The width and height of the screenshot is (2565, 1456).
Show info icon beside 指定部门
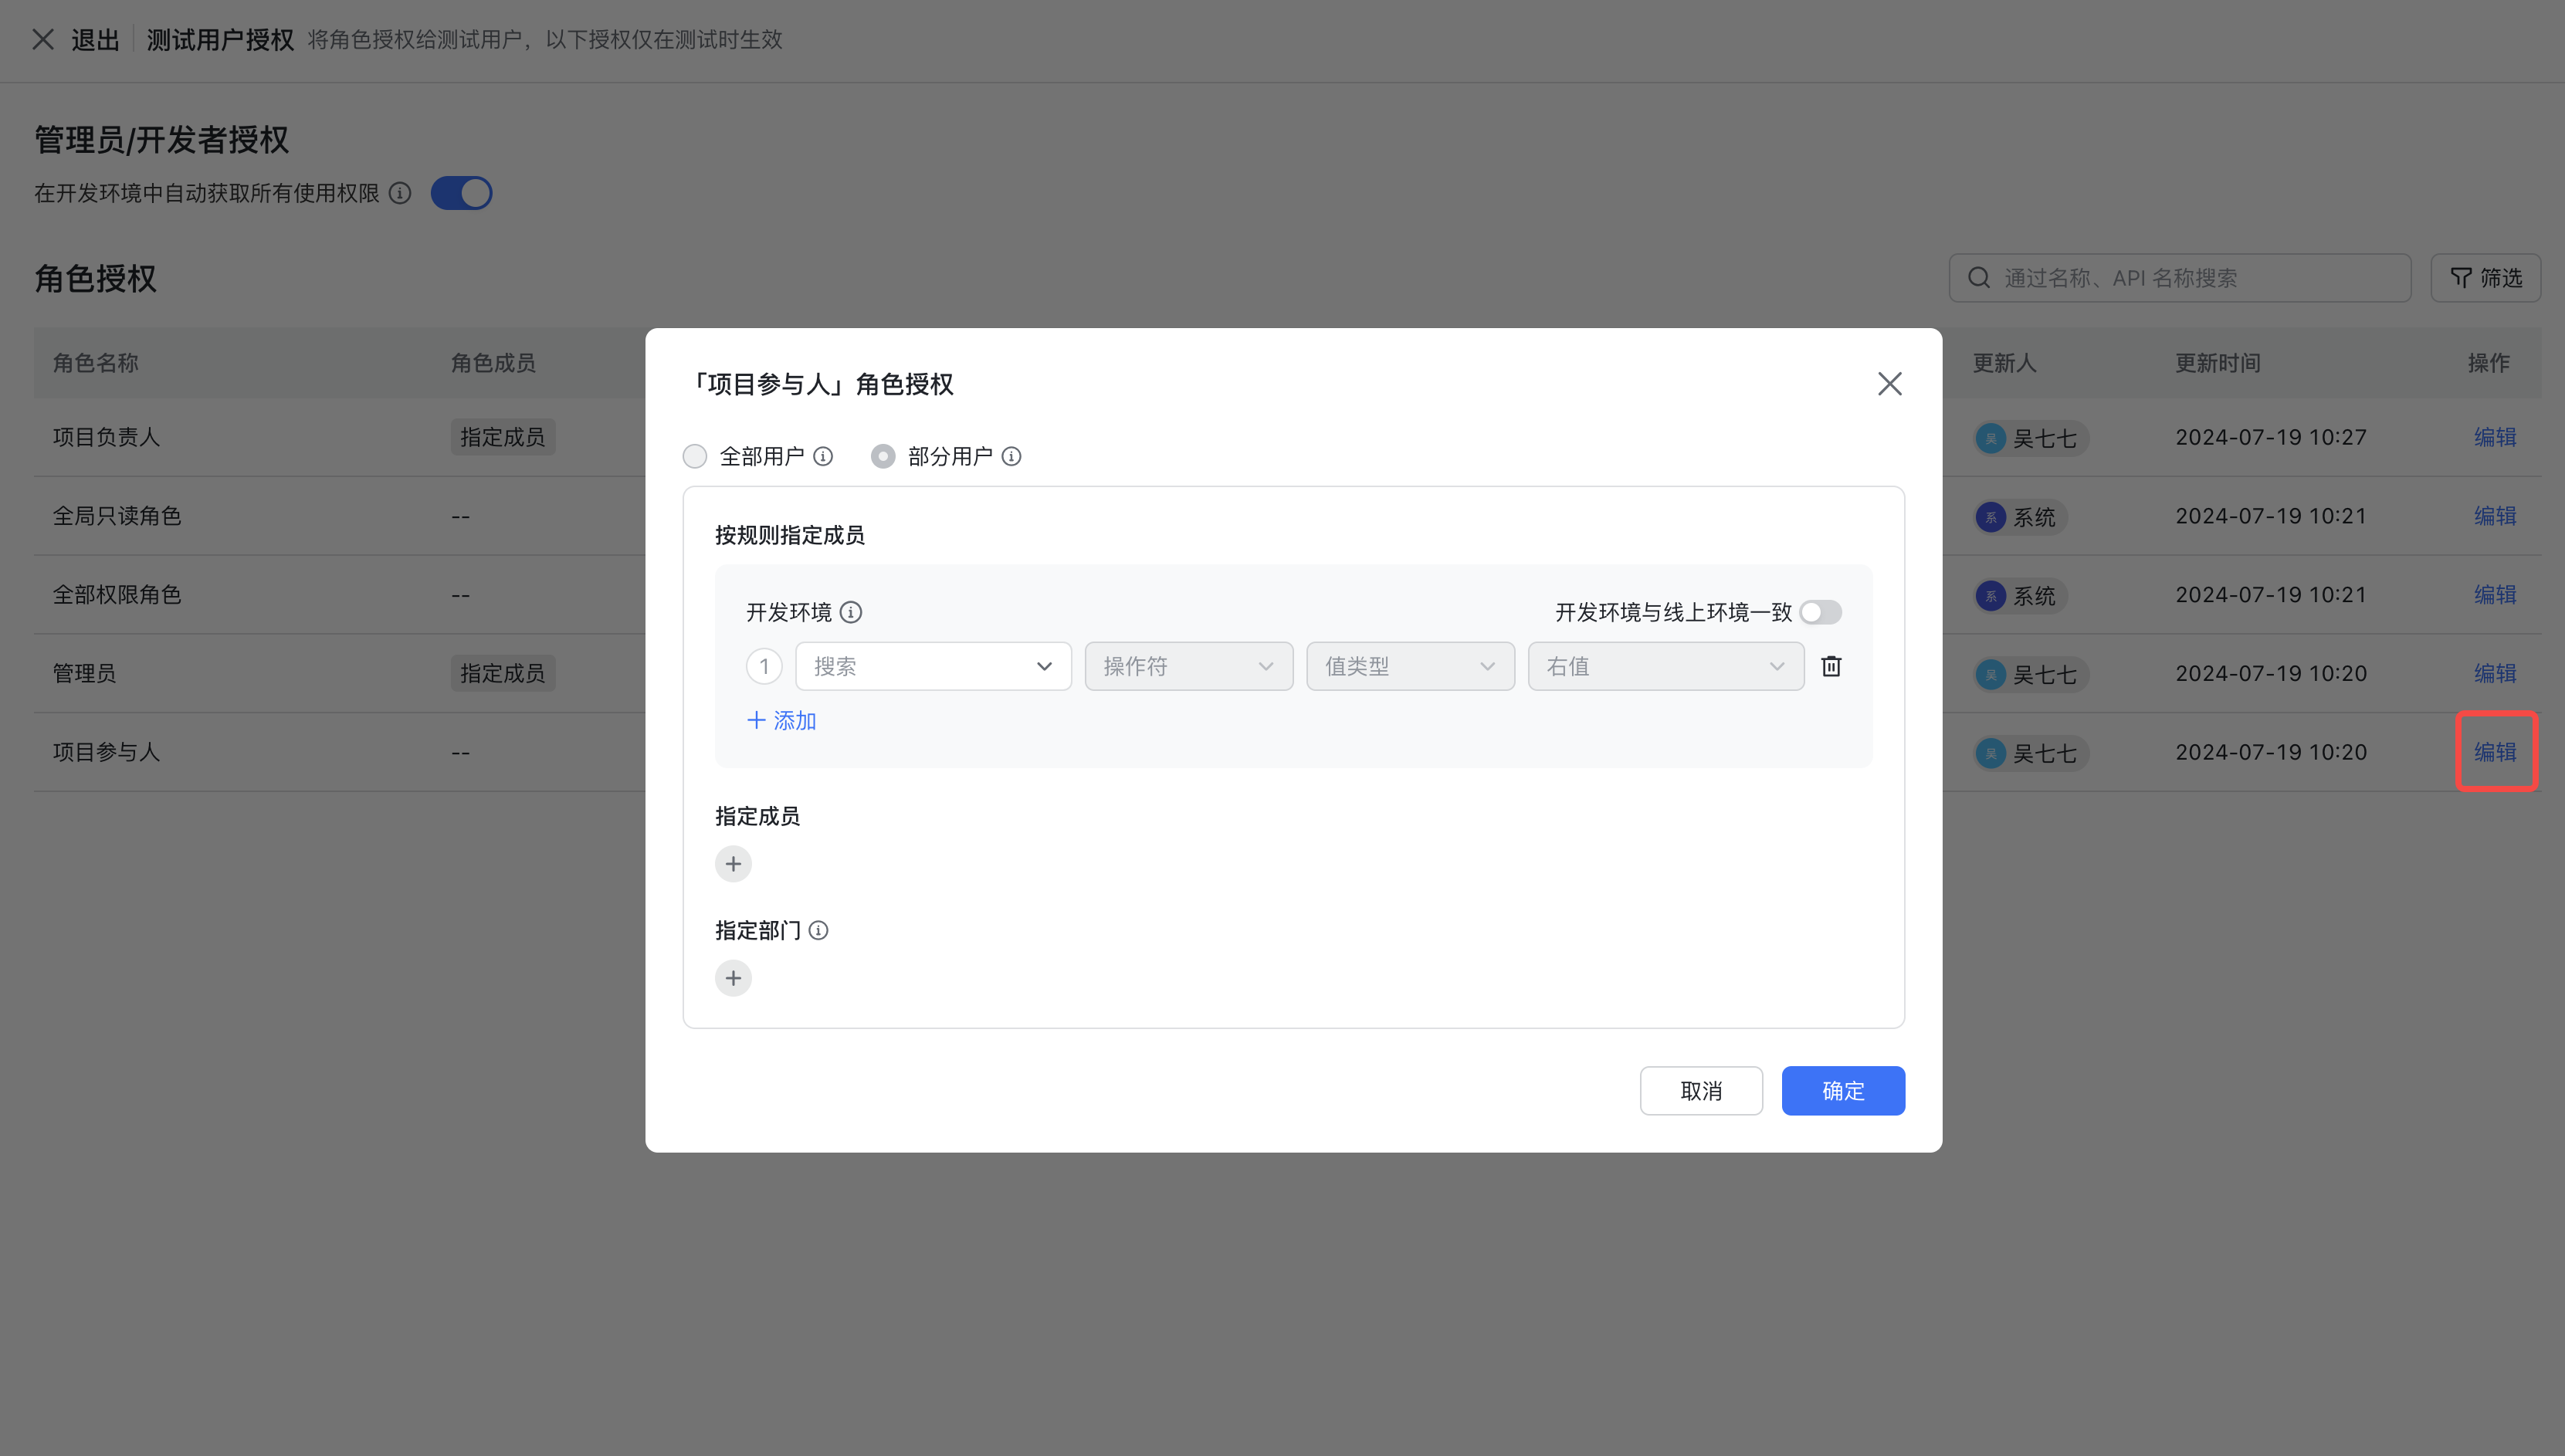pos(818,931)
